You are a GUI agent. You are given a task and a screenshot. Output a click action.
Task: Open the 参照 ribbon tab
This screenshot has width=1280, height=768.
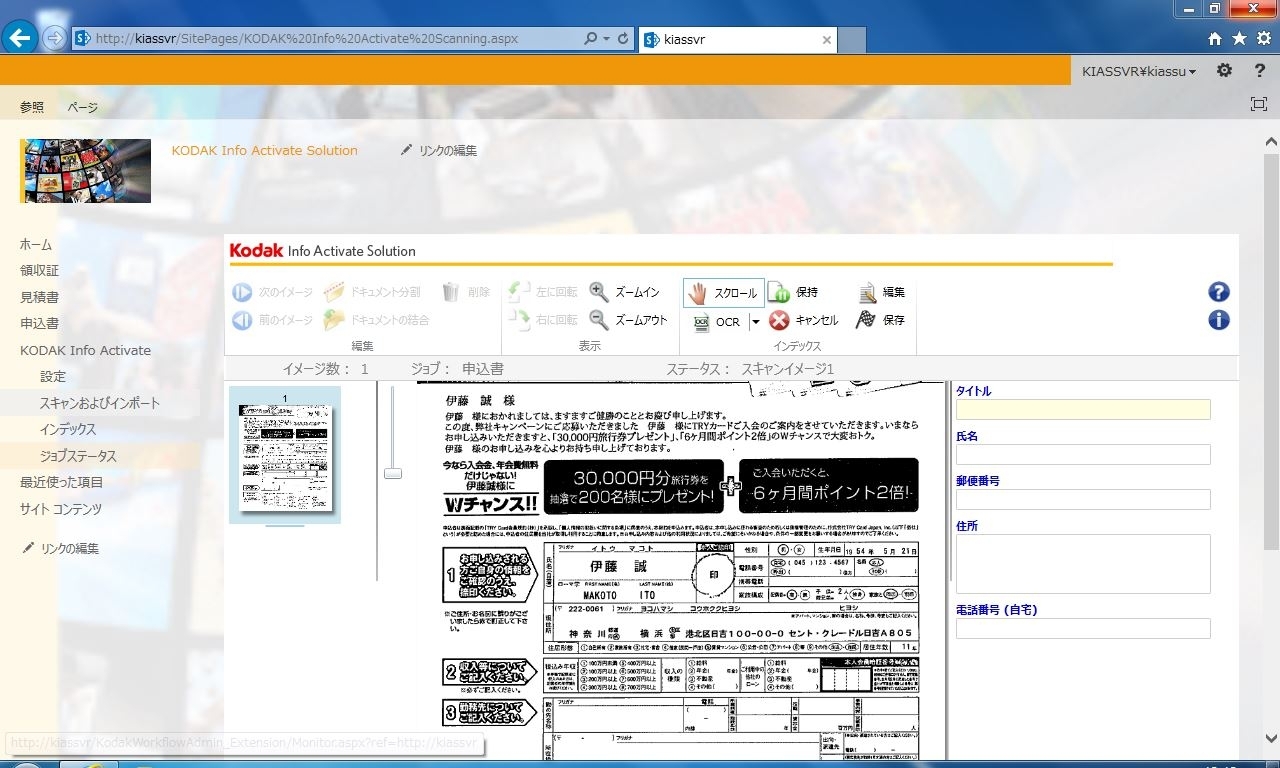point(32,107)
